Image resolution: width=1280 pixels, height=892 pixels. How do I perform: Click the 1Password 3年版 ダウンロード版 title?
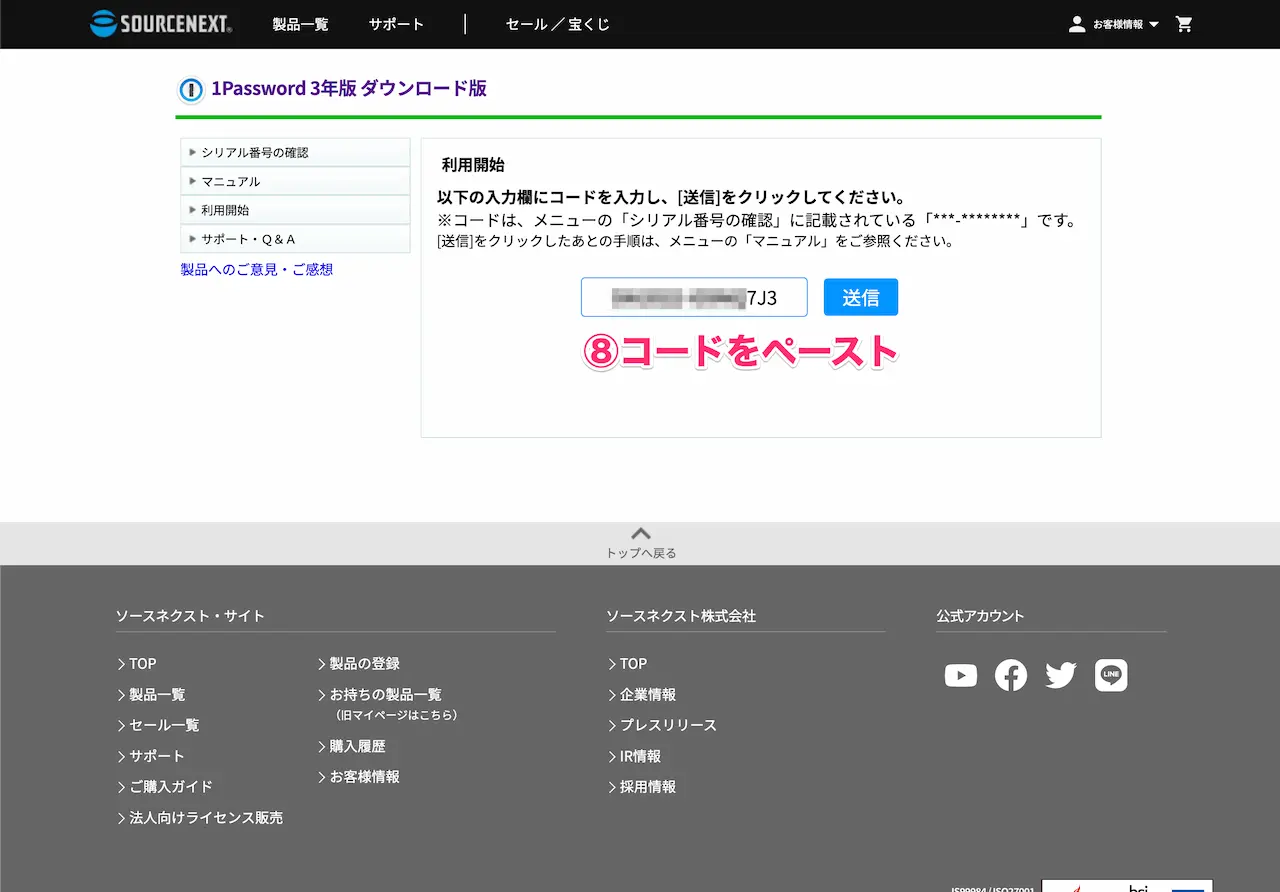pyautogui.click(x=349, y=88)
